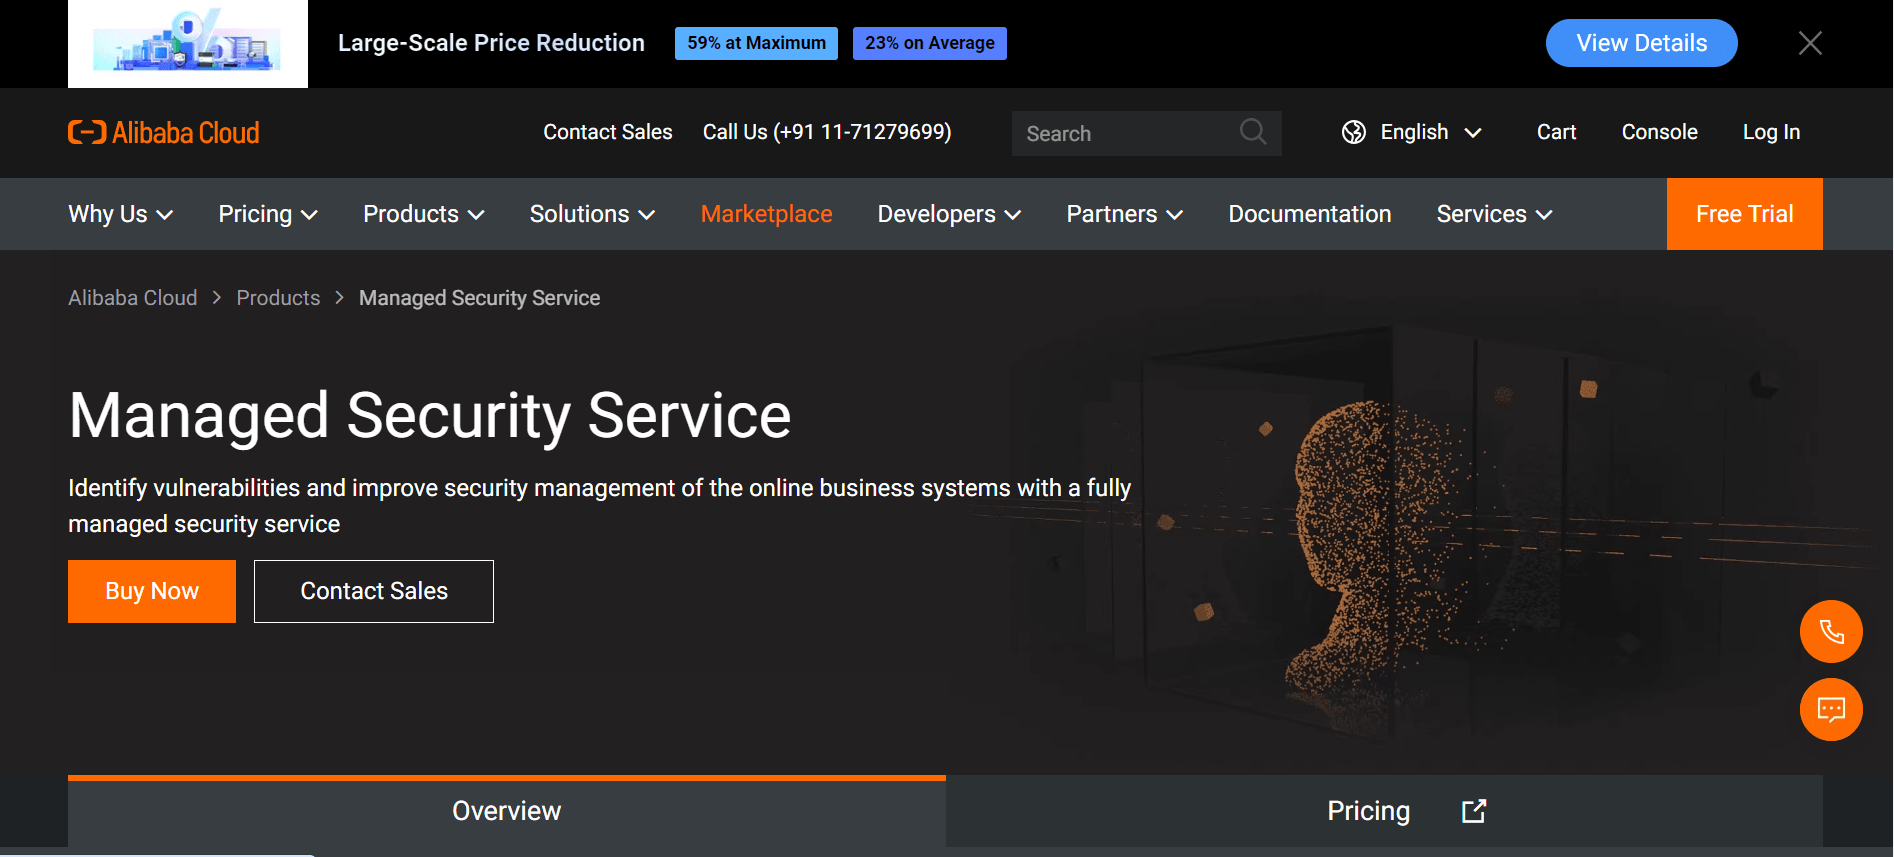Click the promotional banner thumbnail image
The width and height of the screenshot is (1894, 857).
click(x=188, y=44)
